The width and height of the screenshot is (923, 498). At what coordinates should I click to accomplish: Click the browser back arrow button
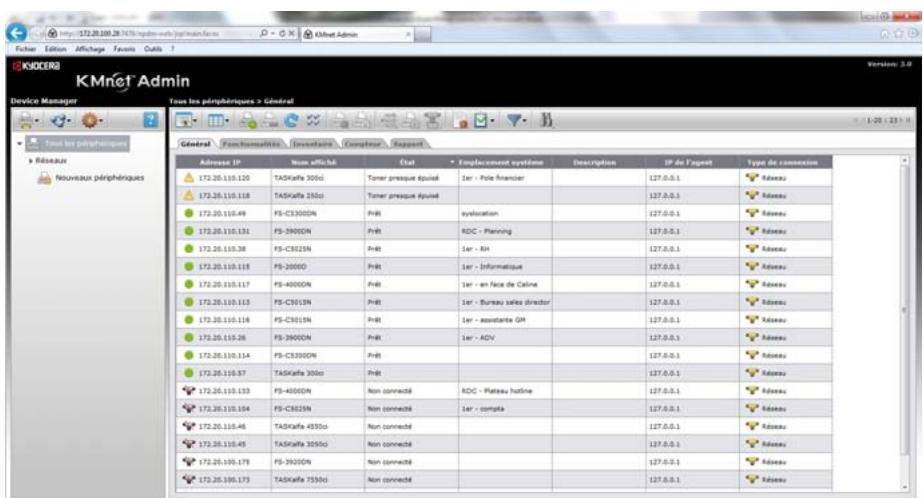point(16,33)
